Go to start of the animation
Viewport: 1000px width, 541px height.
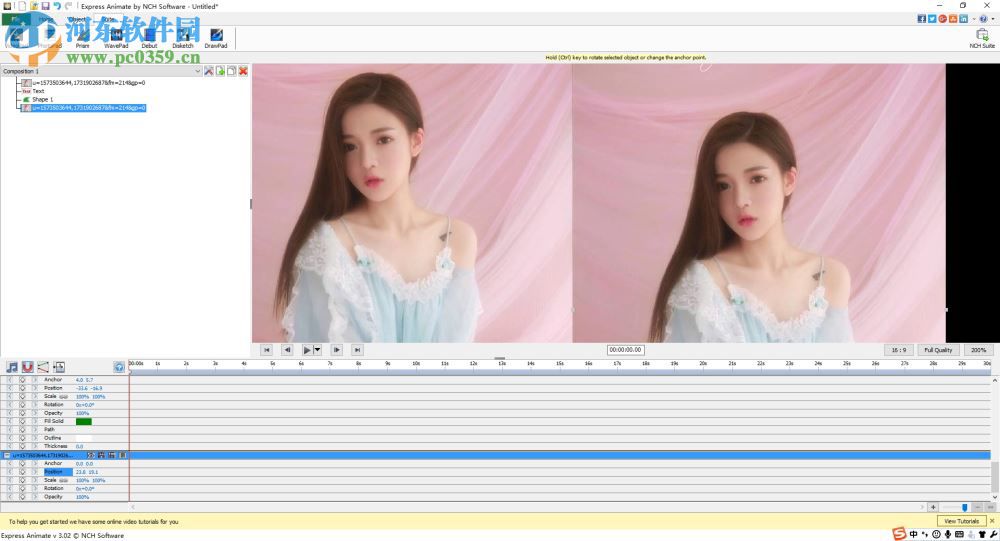267,350
